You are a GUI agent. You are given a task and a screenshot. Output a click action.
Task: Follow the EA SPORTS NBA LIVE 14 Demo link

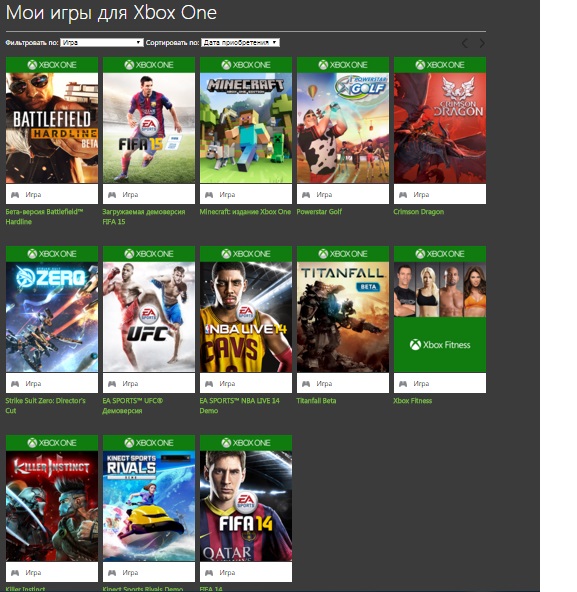[x=240, y=406]
